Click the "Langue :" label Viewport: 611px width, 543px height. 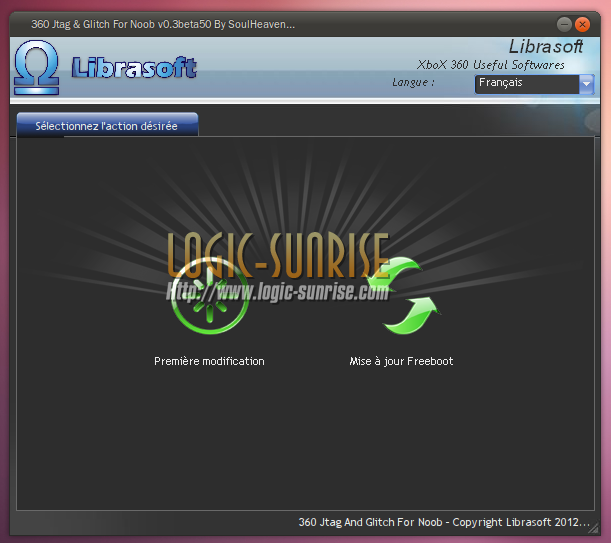[x=413, y=82]
